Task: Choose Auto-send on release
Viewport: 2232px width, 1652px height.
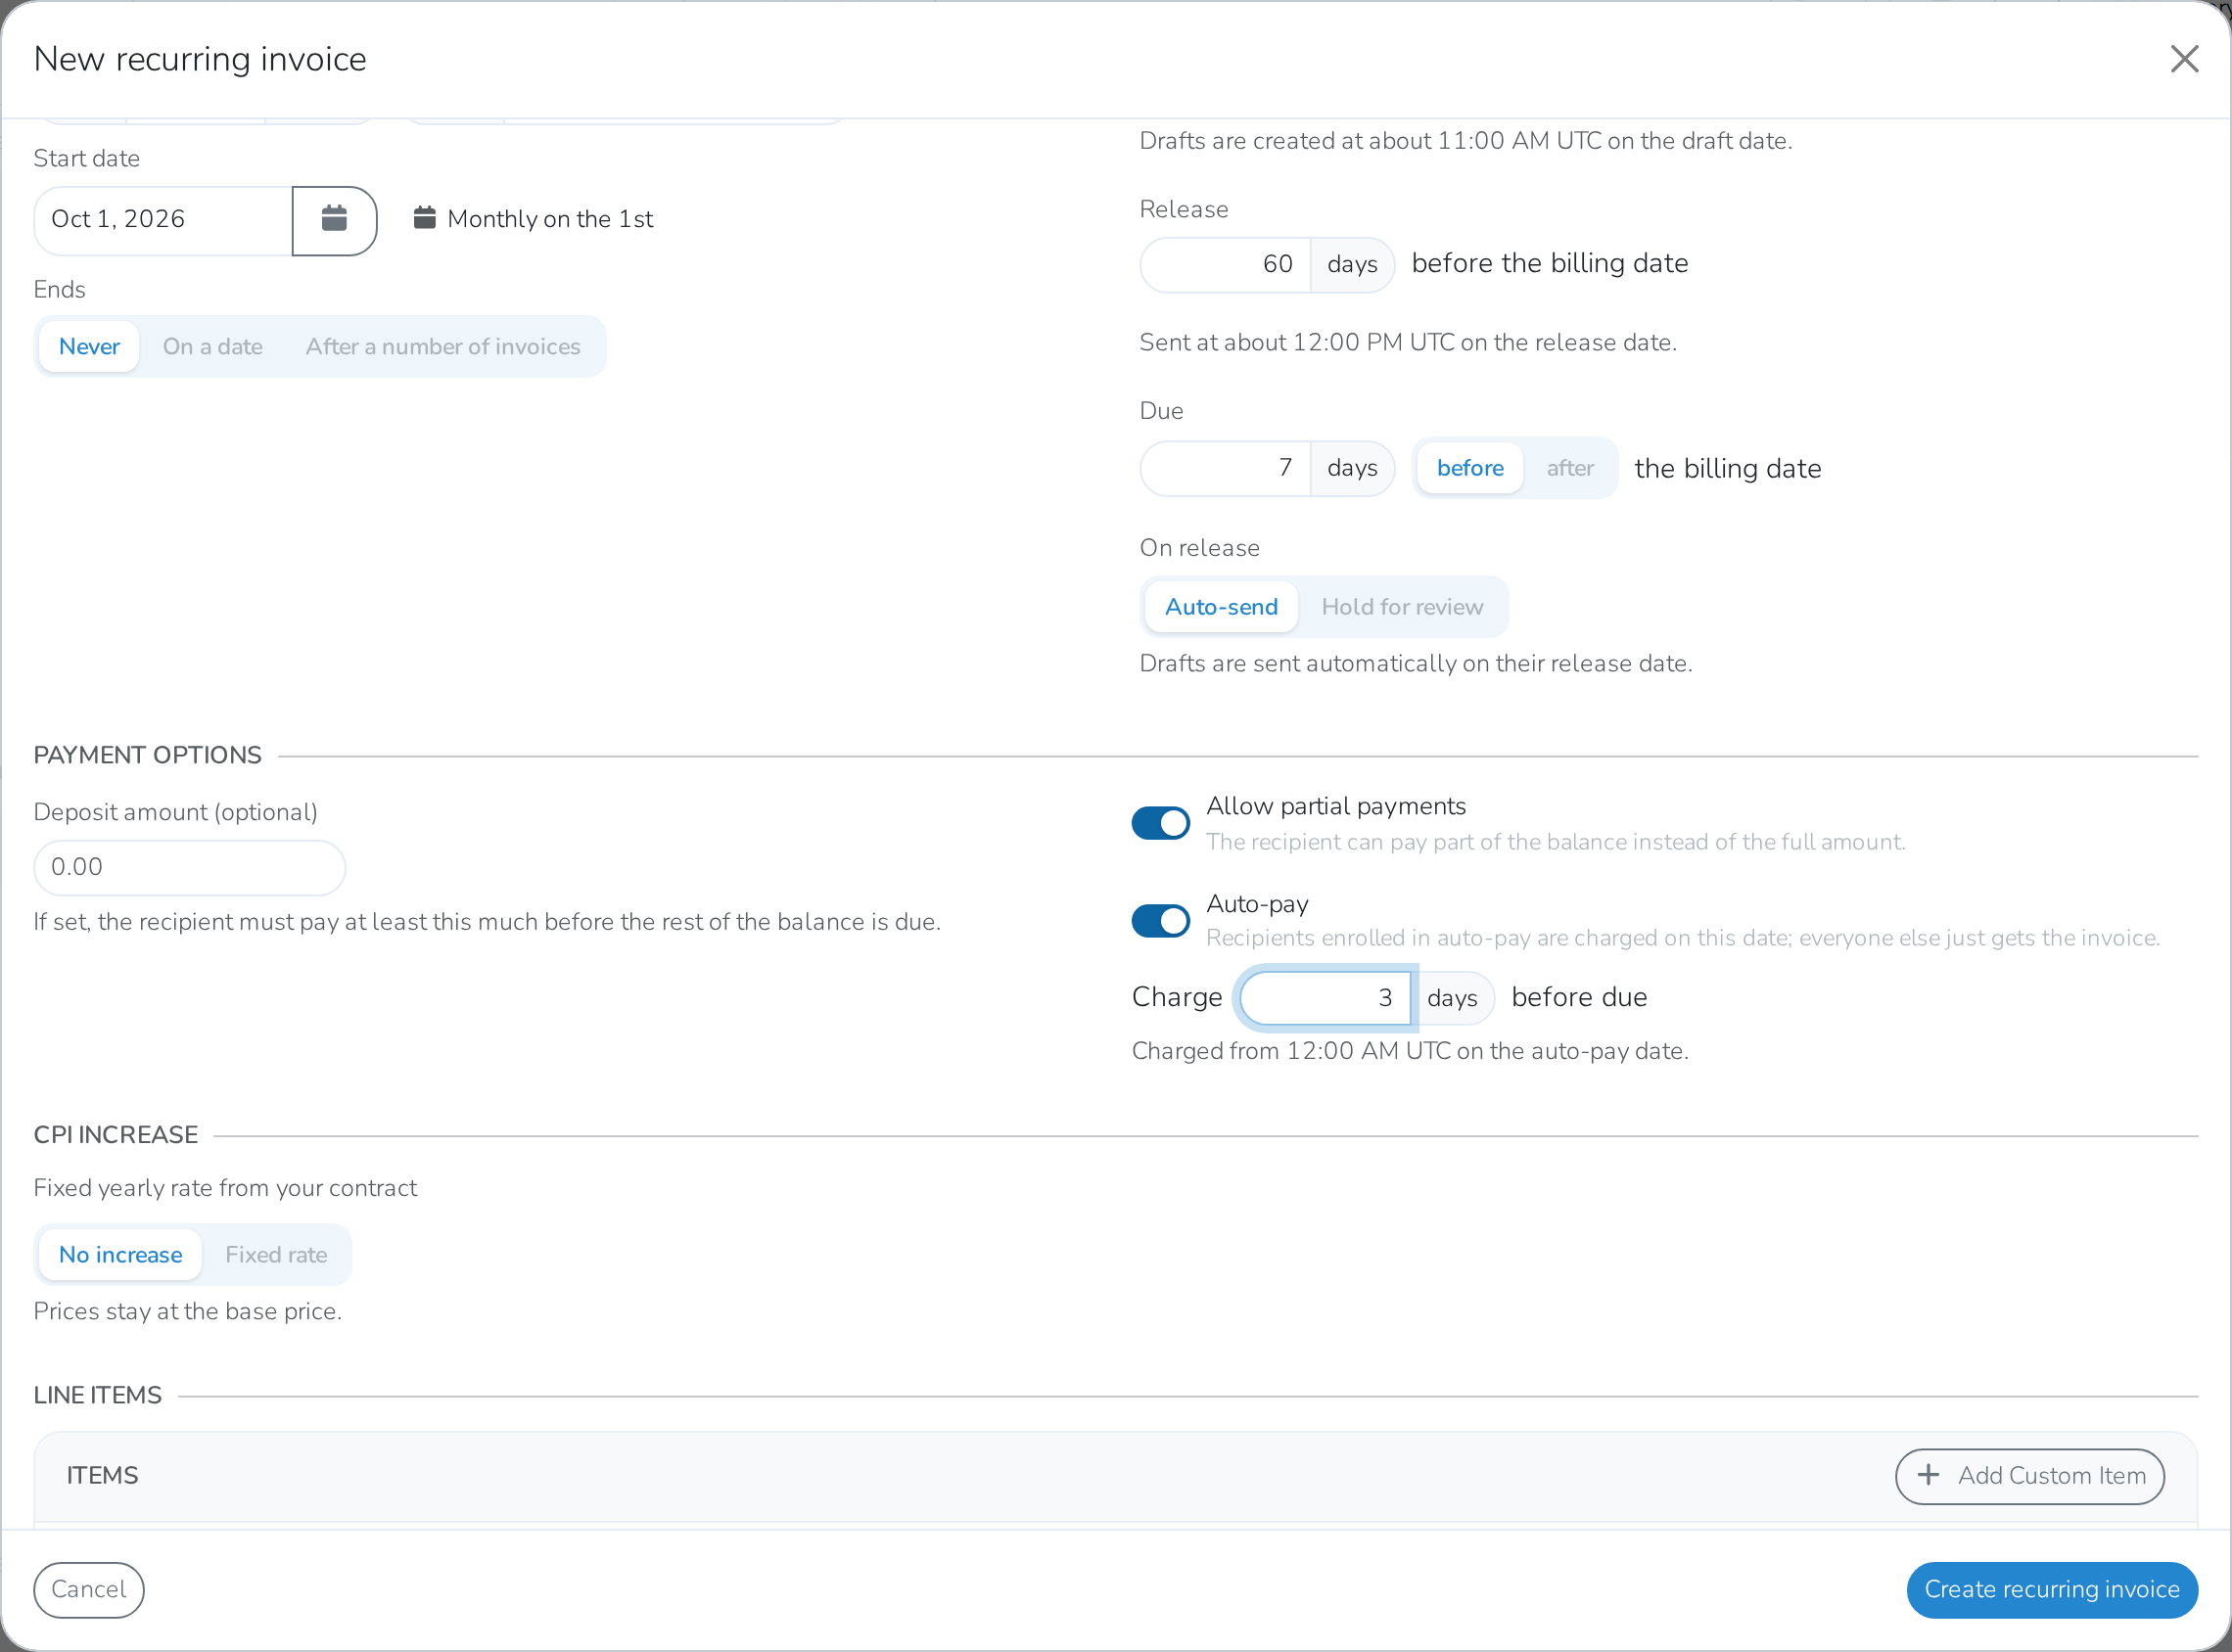Action: (x=1221, y=607)
